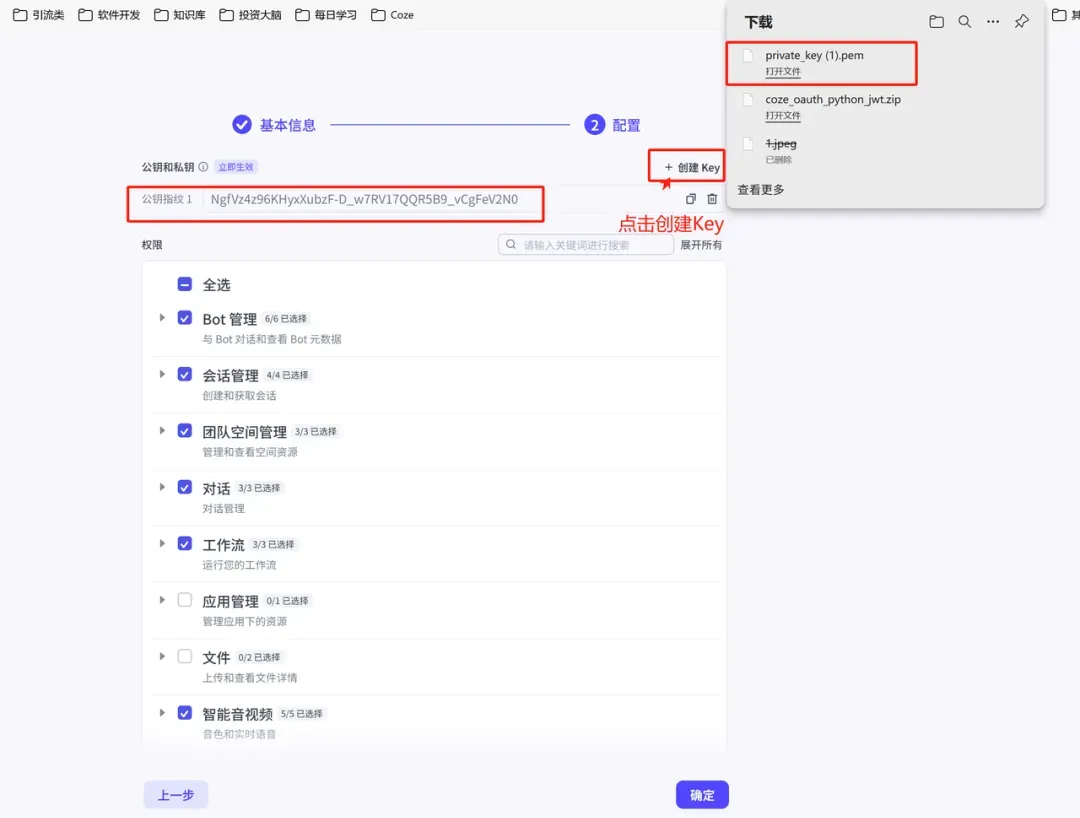Copy the public key fingerprint
Viewport: 1080px width, 818px height.
point(690,199)
